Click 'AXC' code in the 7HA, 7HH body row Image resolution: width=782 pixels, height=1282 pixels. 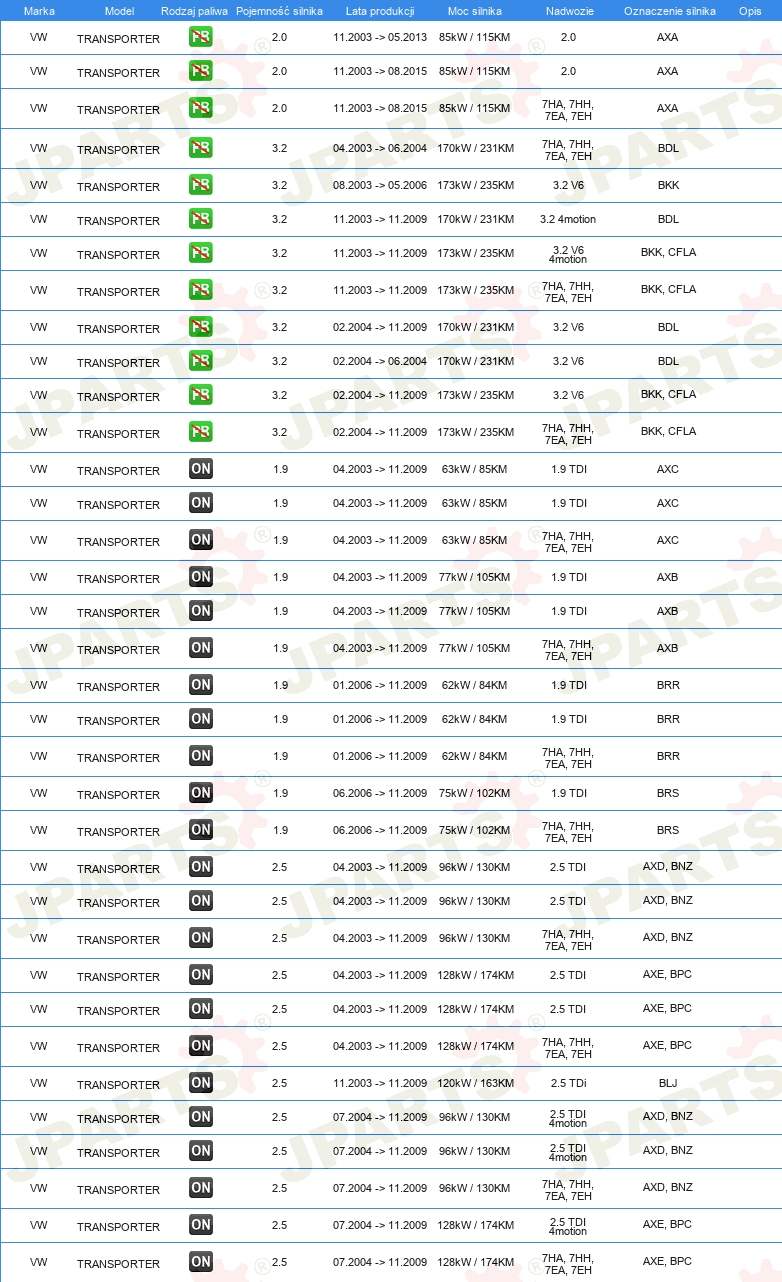coord(668,540)
